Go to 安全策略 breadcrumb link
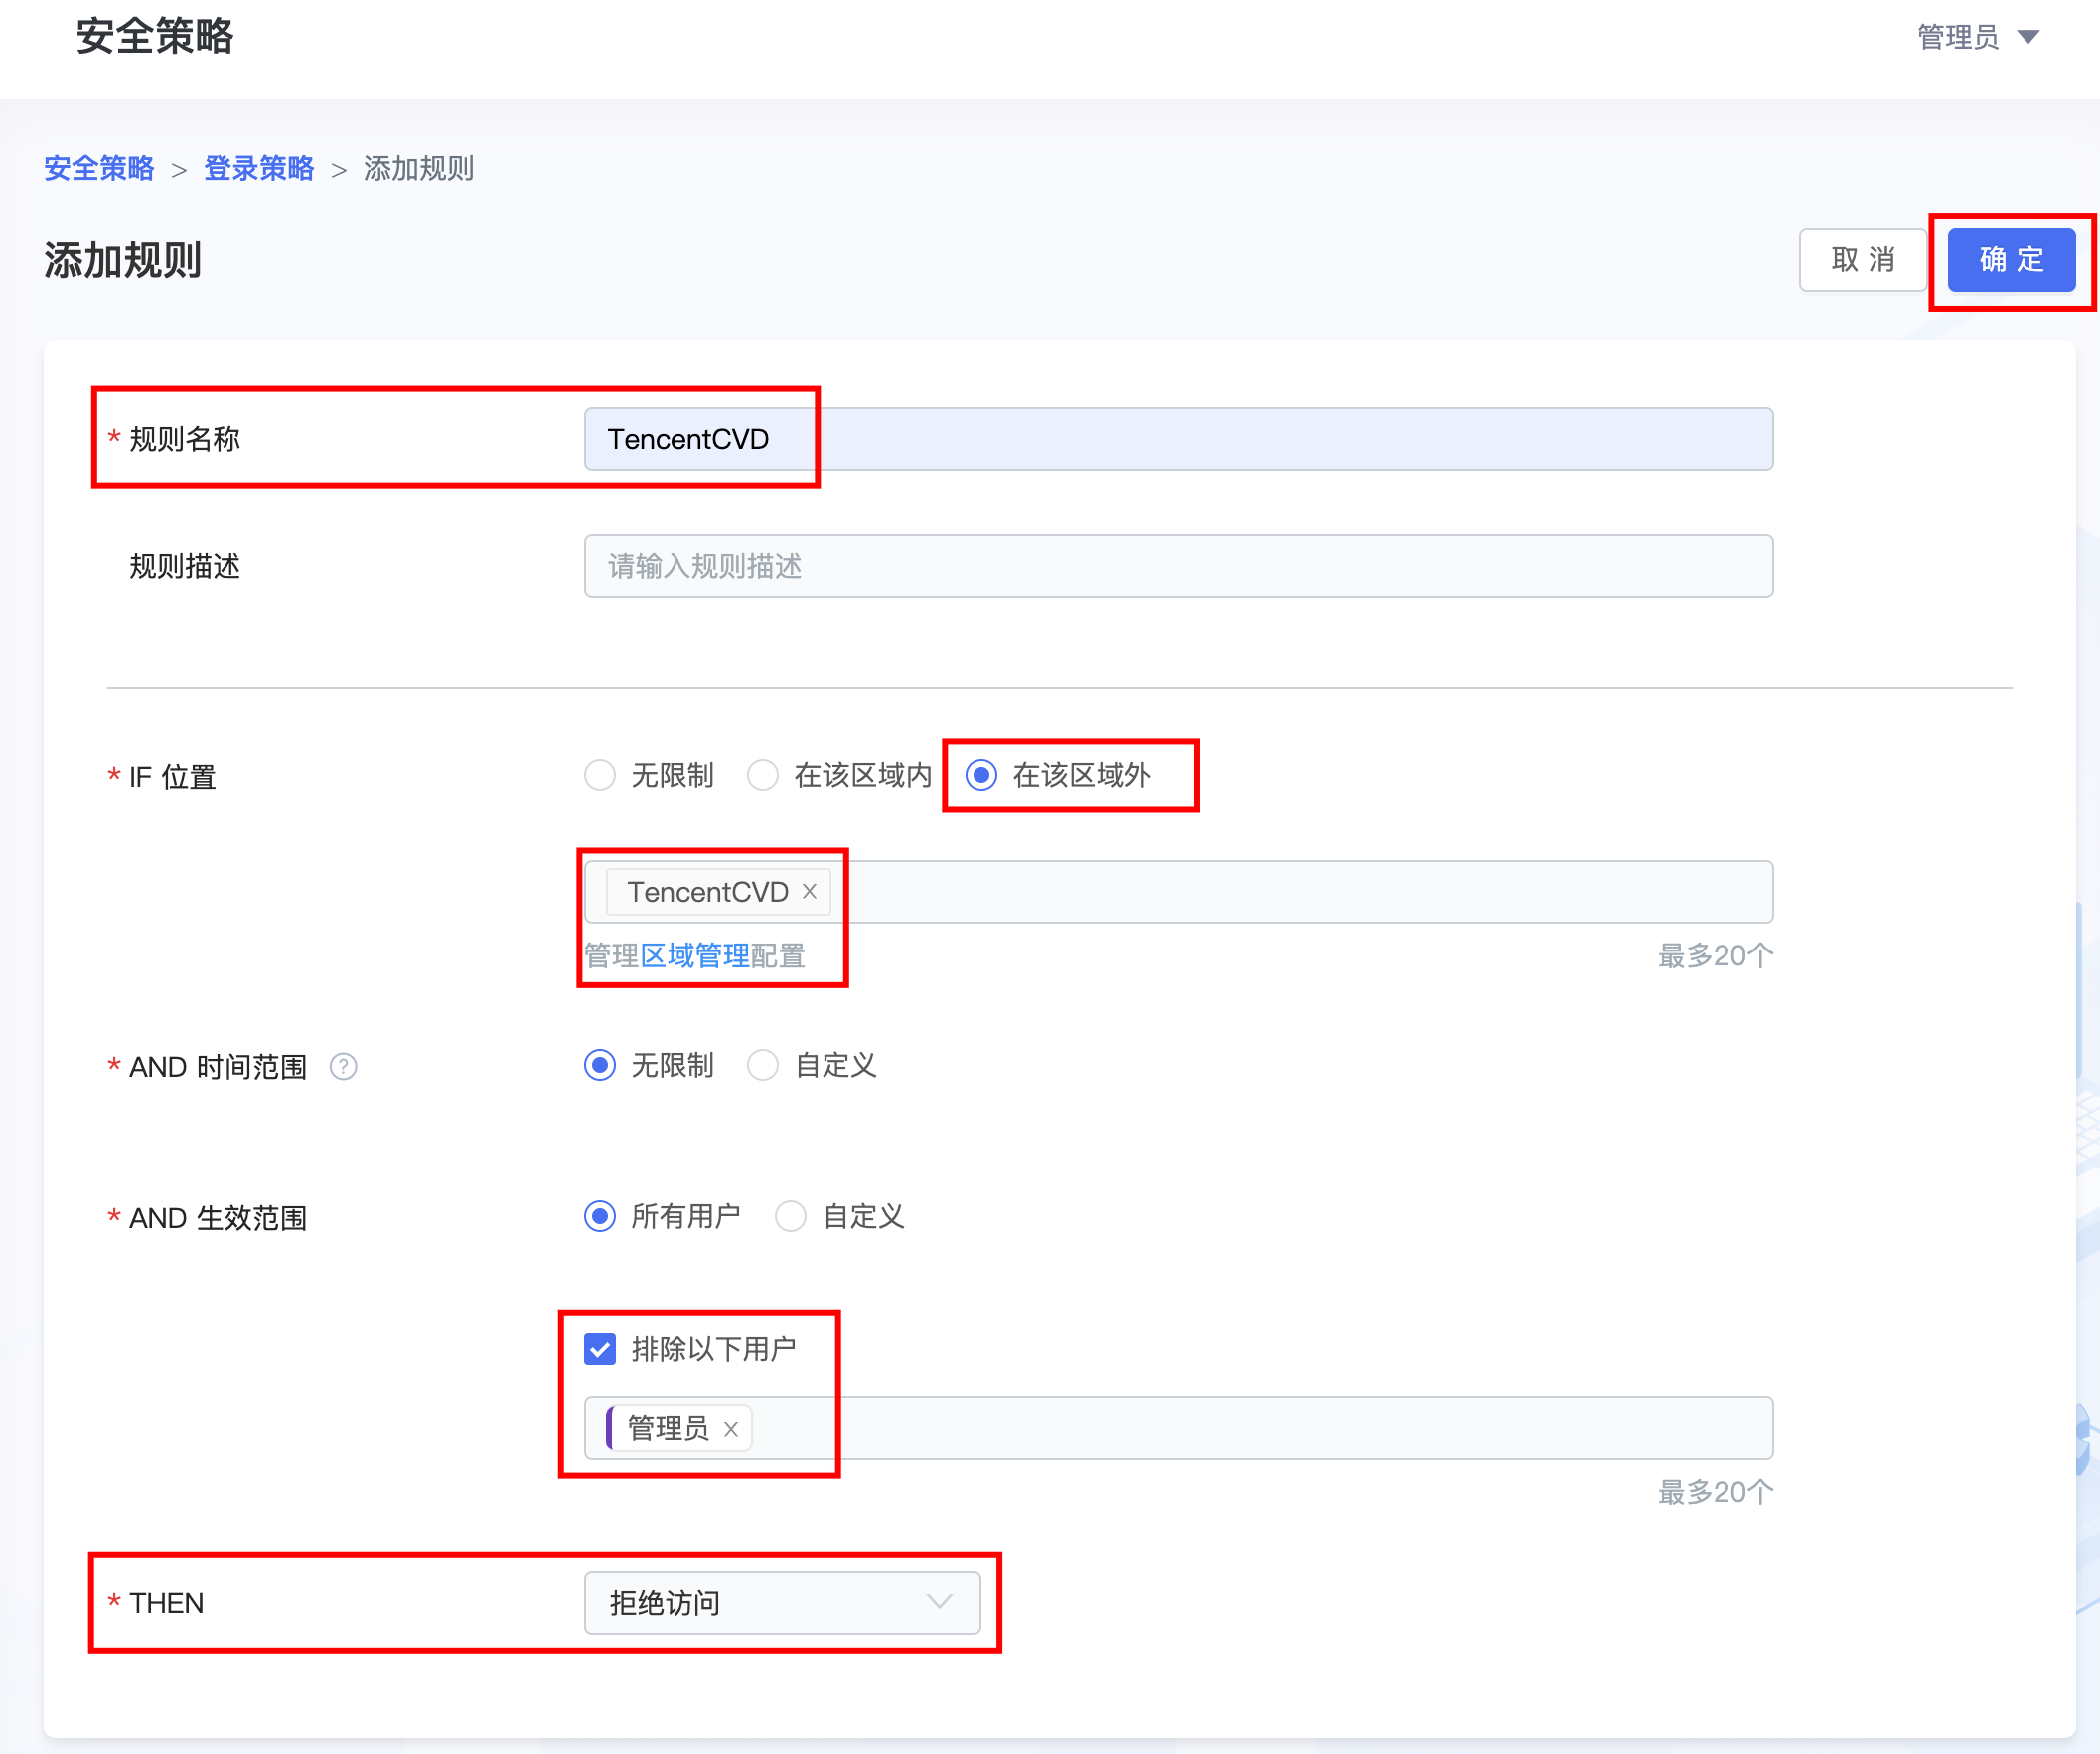The width and height of the screenshot is (2100, 1754). click(99, 168)
